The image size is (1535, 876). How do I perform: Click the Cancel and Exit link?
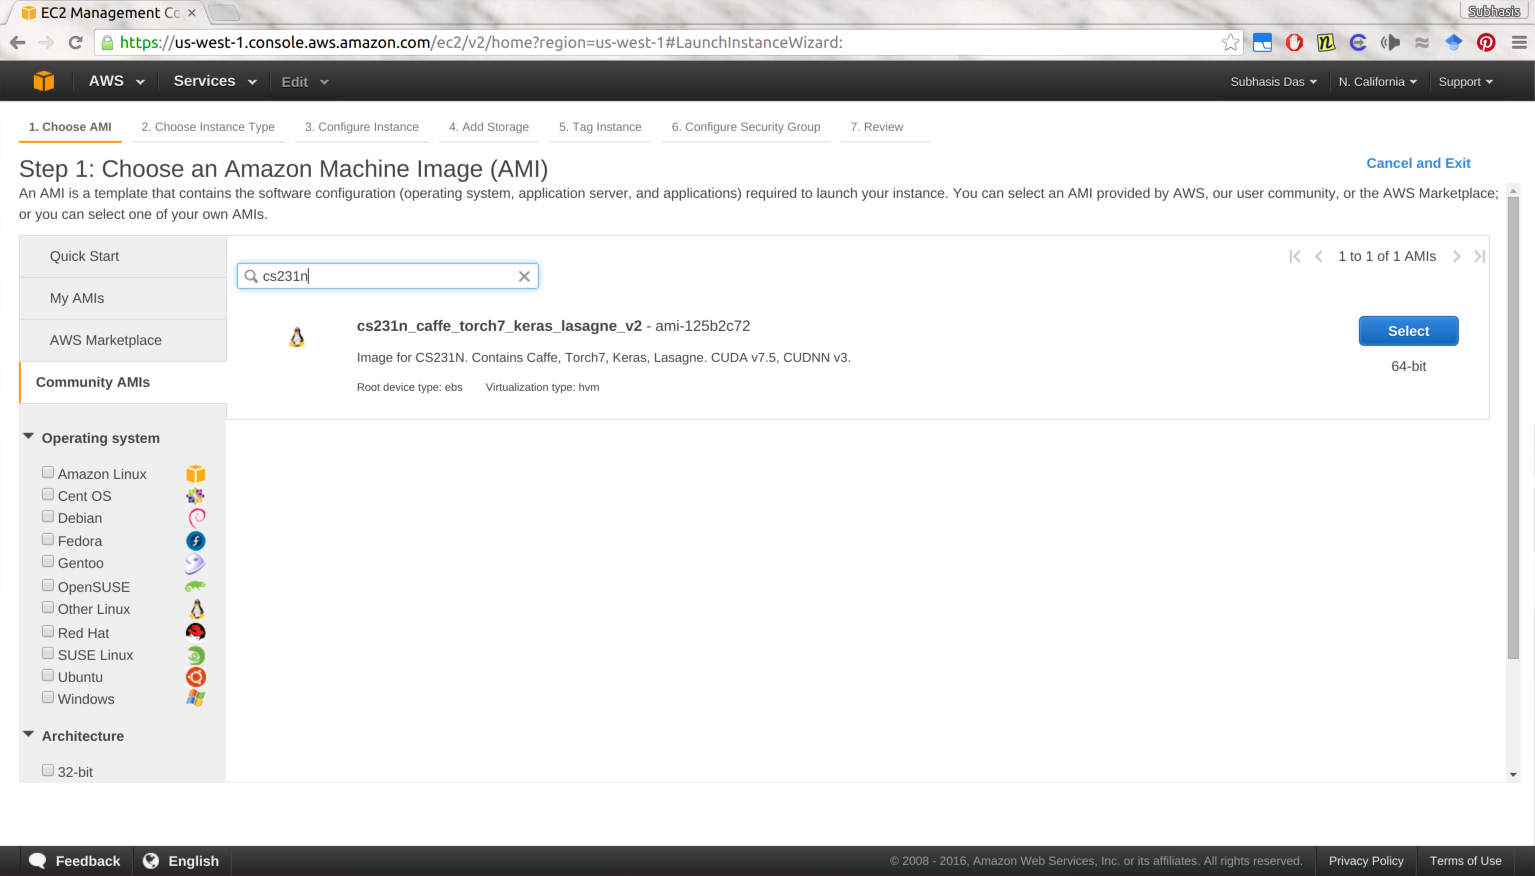[1418, 163]
